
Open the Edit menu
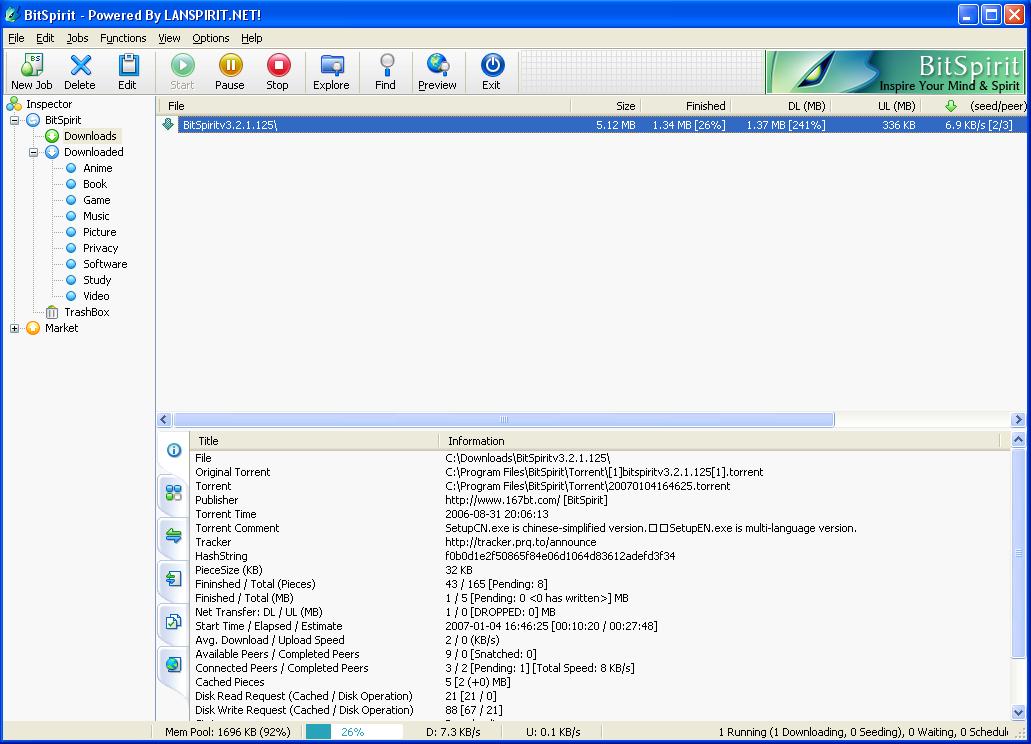45,38
